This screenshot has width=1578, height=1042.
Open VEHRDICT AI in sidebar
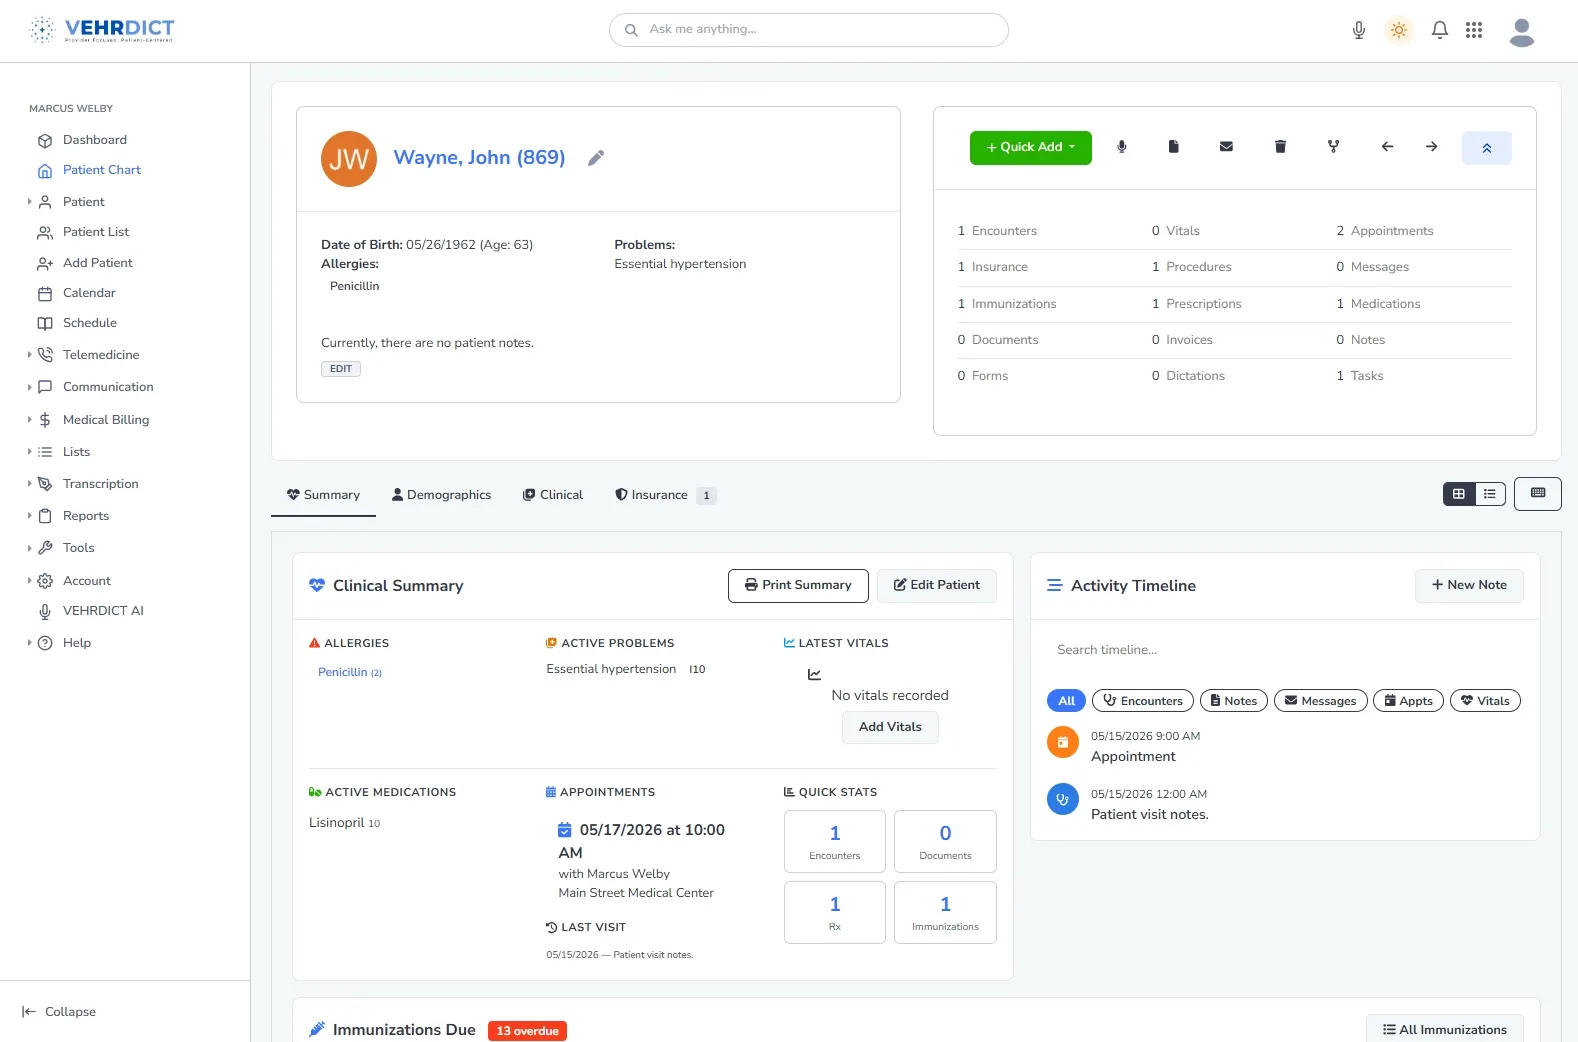coord(103,611)
